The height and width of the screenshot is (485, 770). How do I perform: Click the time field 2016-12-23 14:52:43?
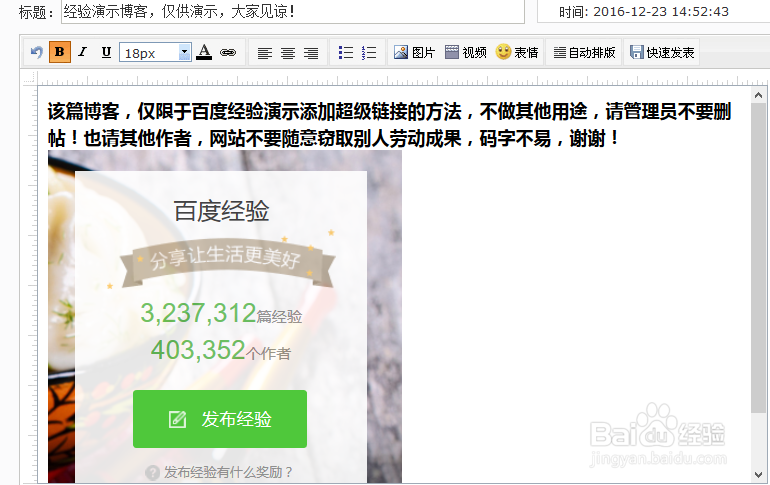pyautogui.click(x=660, y=12)
